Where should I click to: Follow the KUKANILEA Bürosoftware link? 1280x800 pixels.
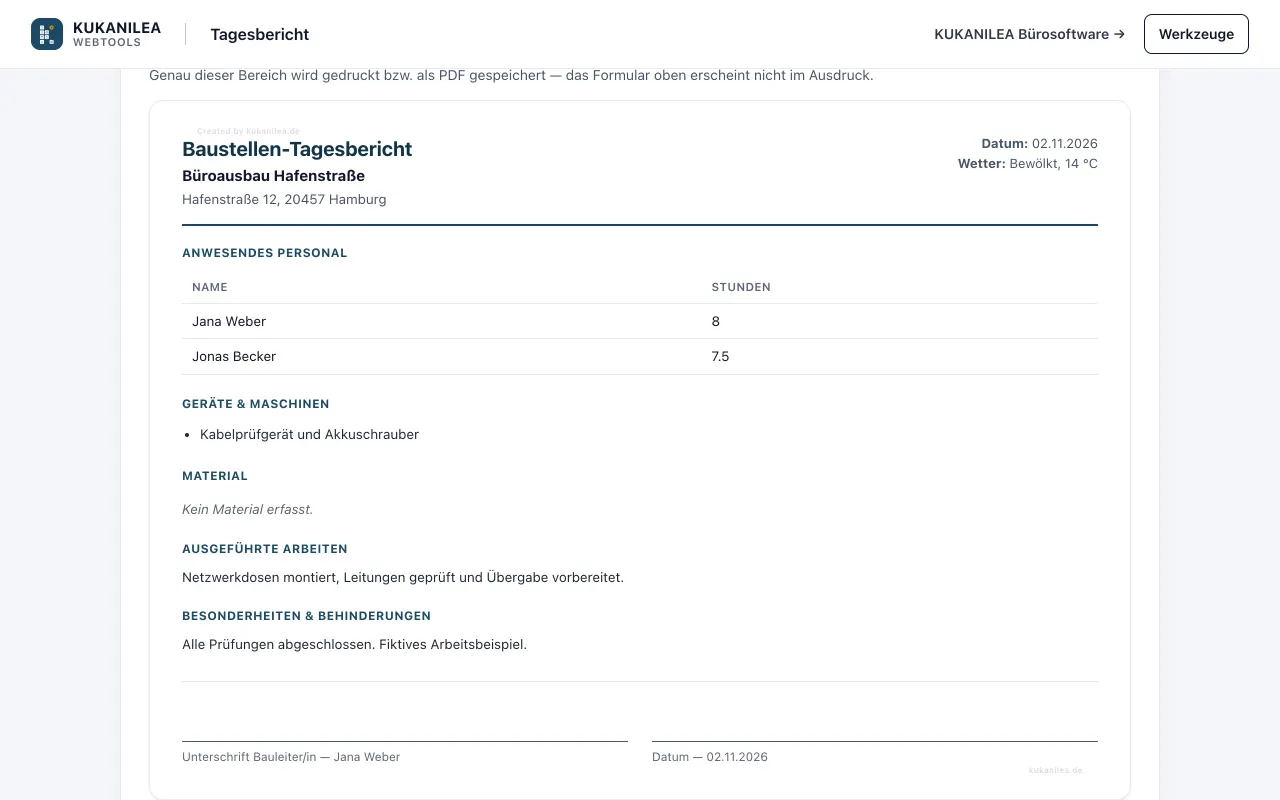pos(1029,34)
